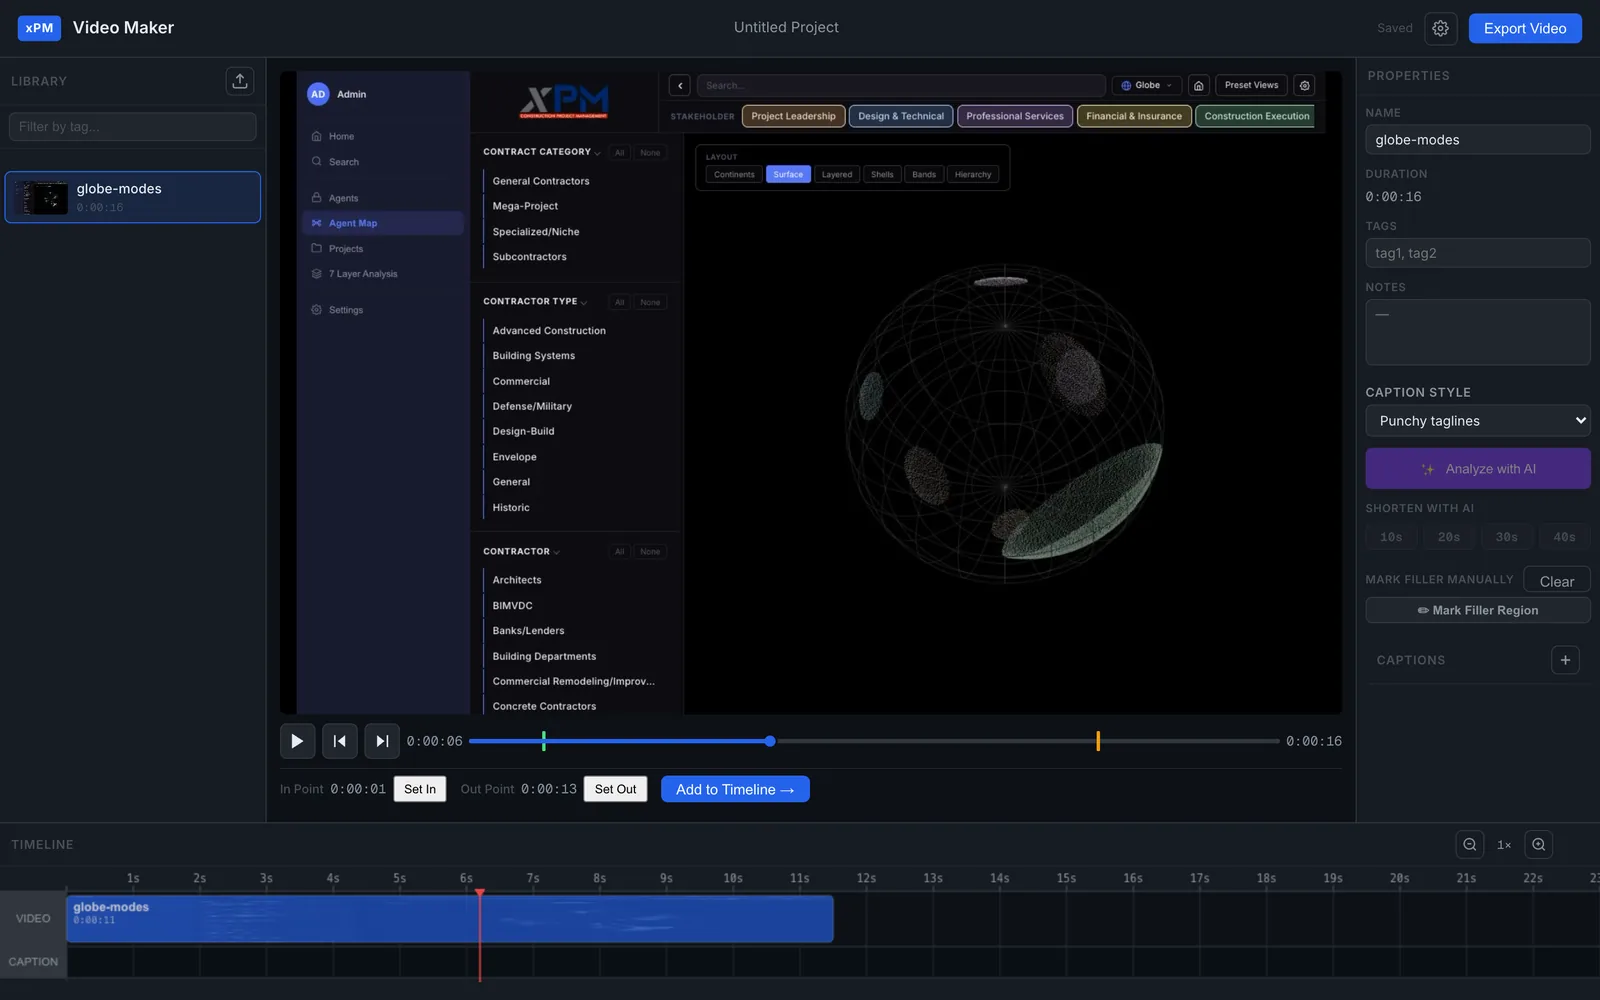Click the orange out-point marker
This screenshot has height=1000, width=1600.
(x=1098, y=741)
